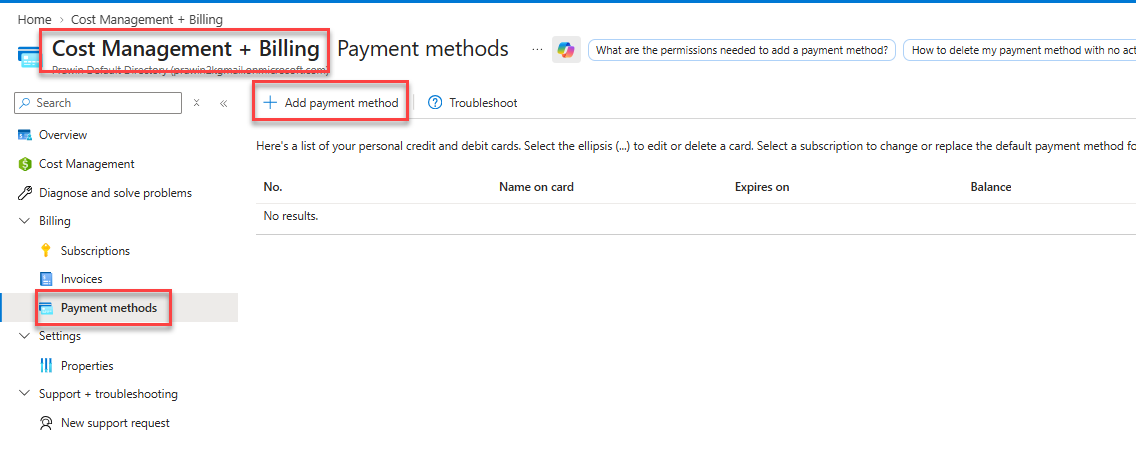Collapse the Billing section chevron
1136x469 pixels.
[25, 220]
